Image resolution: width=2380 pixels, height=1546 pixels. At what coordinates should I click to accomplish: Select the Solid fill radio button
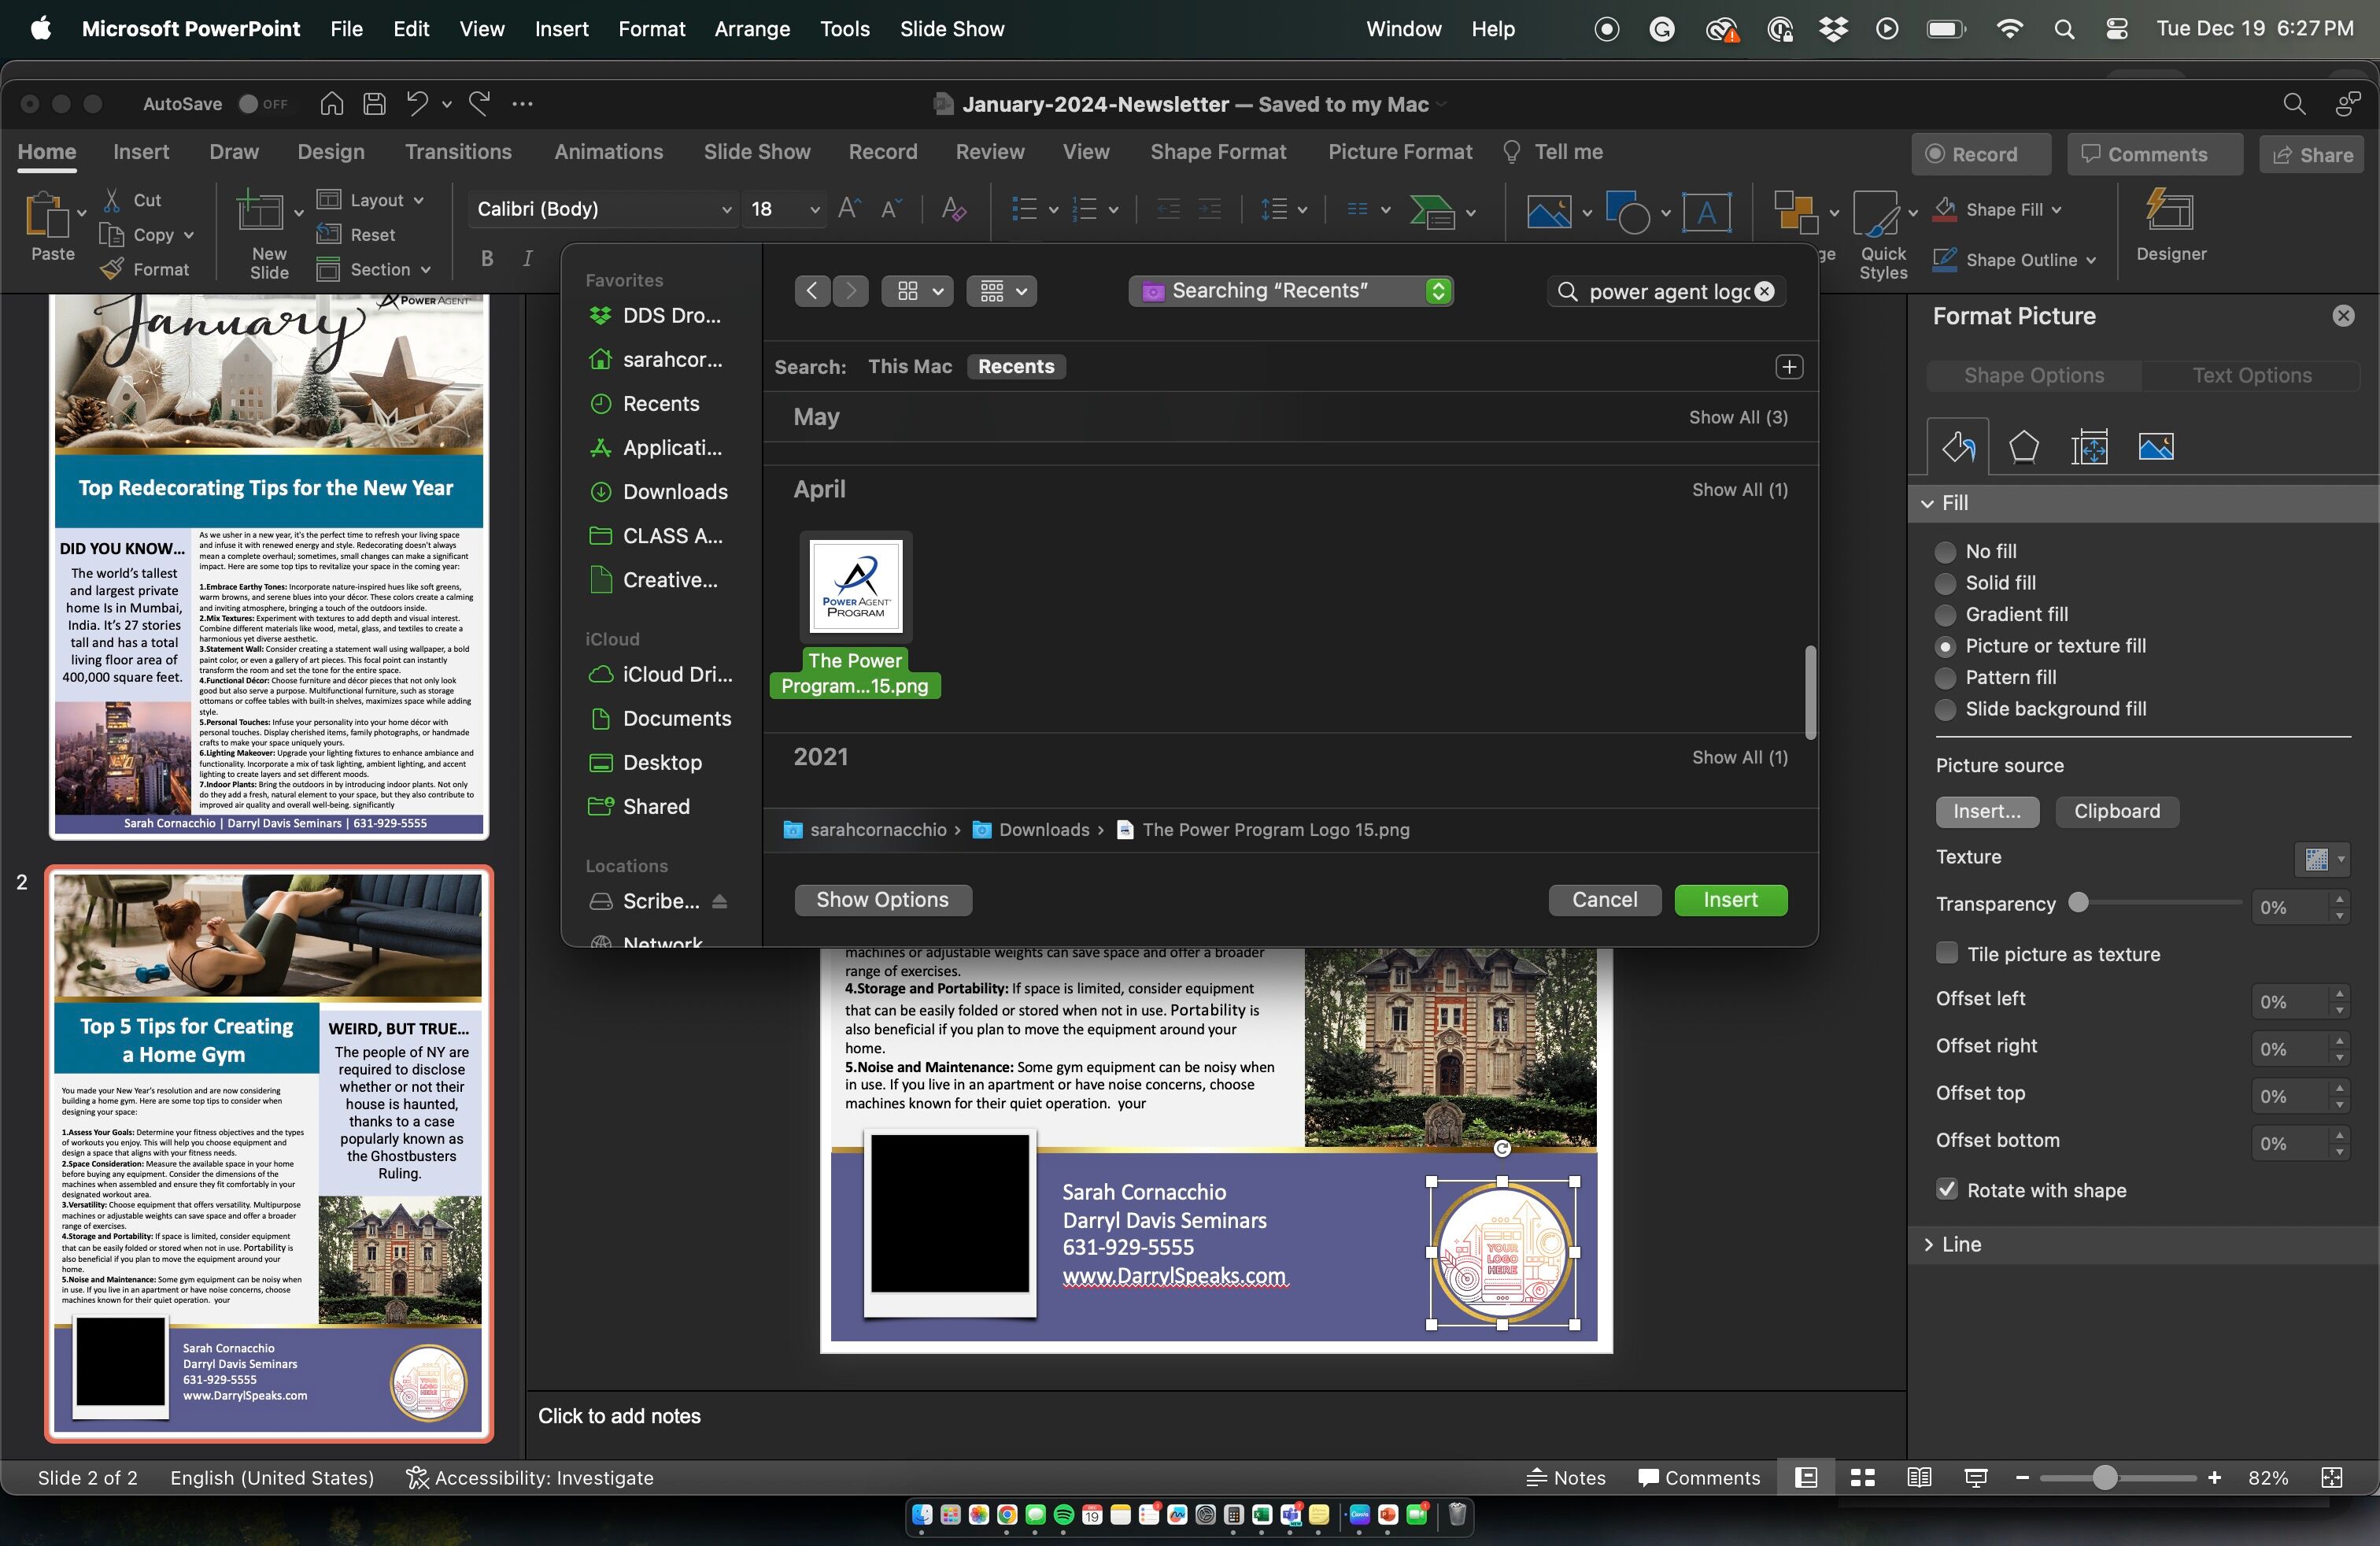click(1945, 583)
